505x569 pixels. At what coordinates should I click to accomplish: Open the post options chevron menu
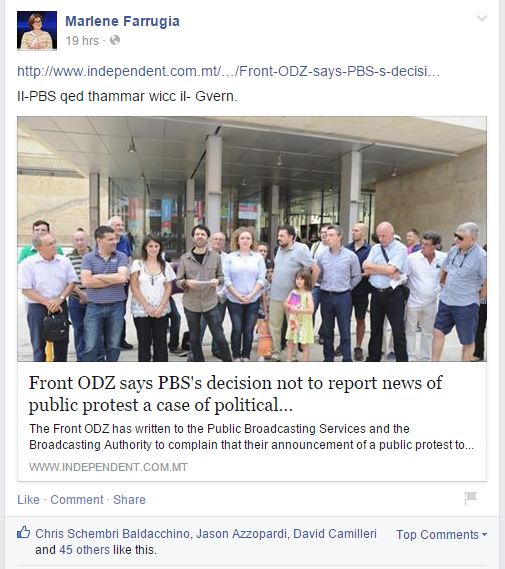click(x=481, y=18)
